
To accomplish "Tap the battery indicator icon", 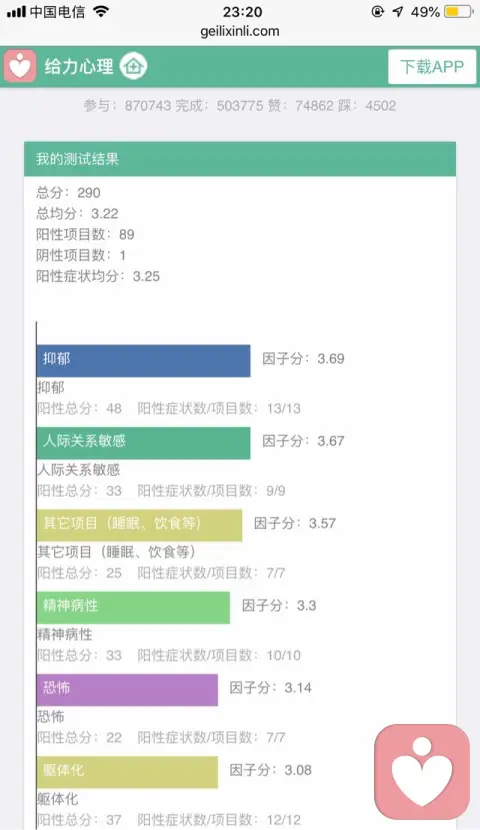I will pos(458,12).
